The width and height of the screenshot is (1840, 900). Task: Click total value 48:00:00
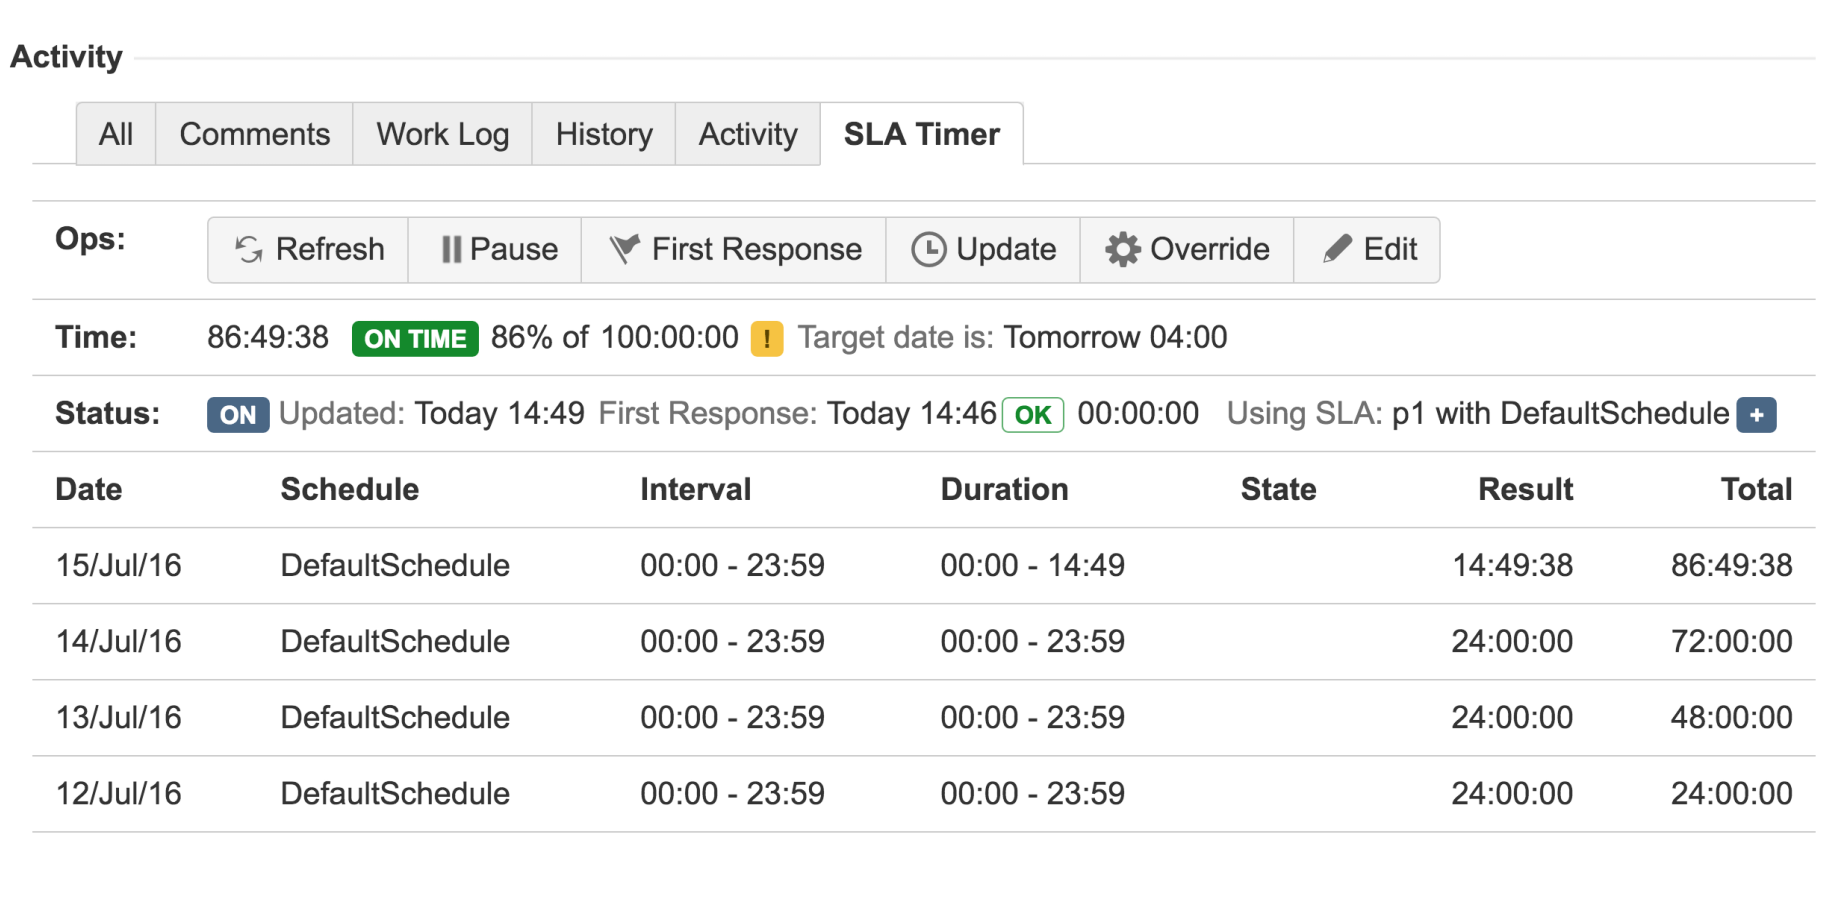click(x=1732, y=717)
